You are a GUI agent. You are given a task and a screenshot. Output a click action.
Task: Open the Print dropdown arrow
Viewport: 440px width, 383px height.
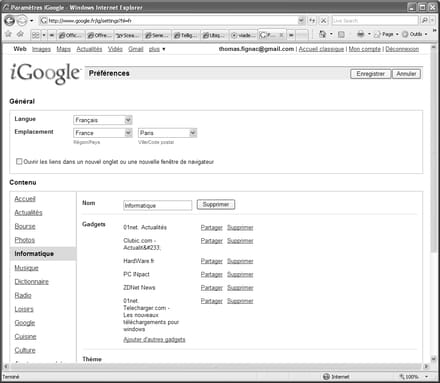point(369,34)
